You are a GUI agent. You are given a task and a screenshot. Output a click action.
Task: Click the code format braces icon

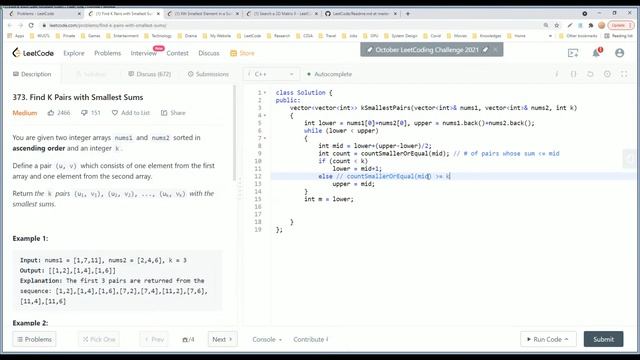click(573, 74)
